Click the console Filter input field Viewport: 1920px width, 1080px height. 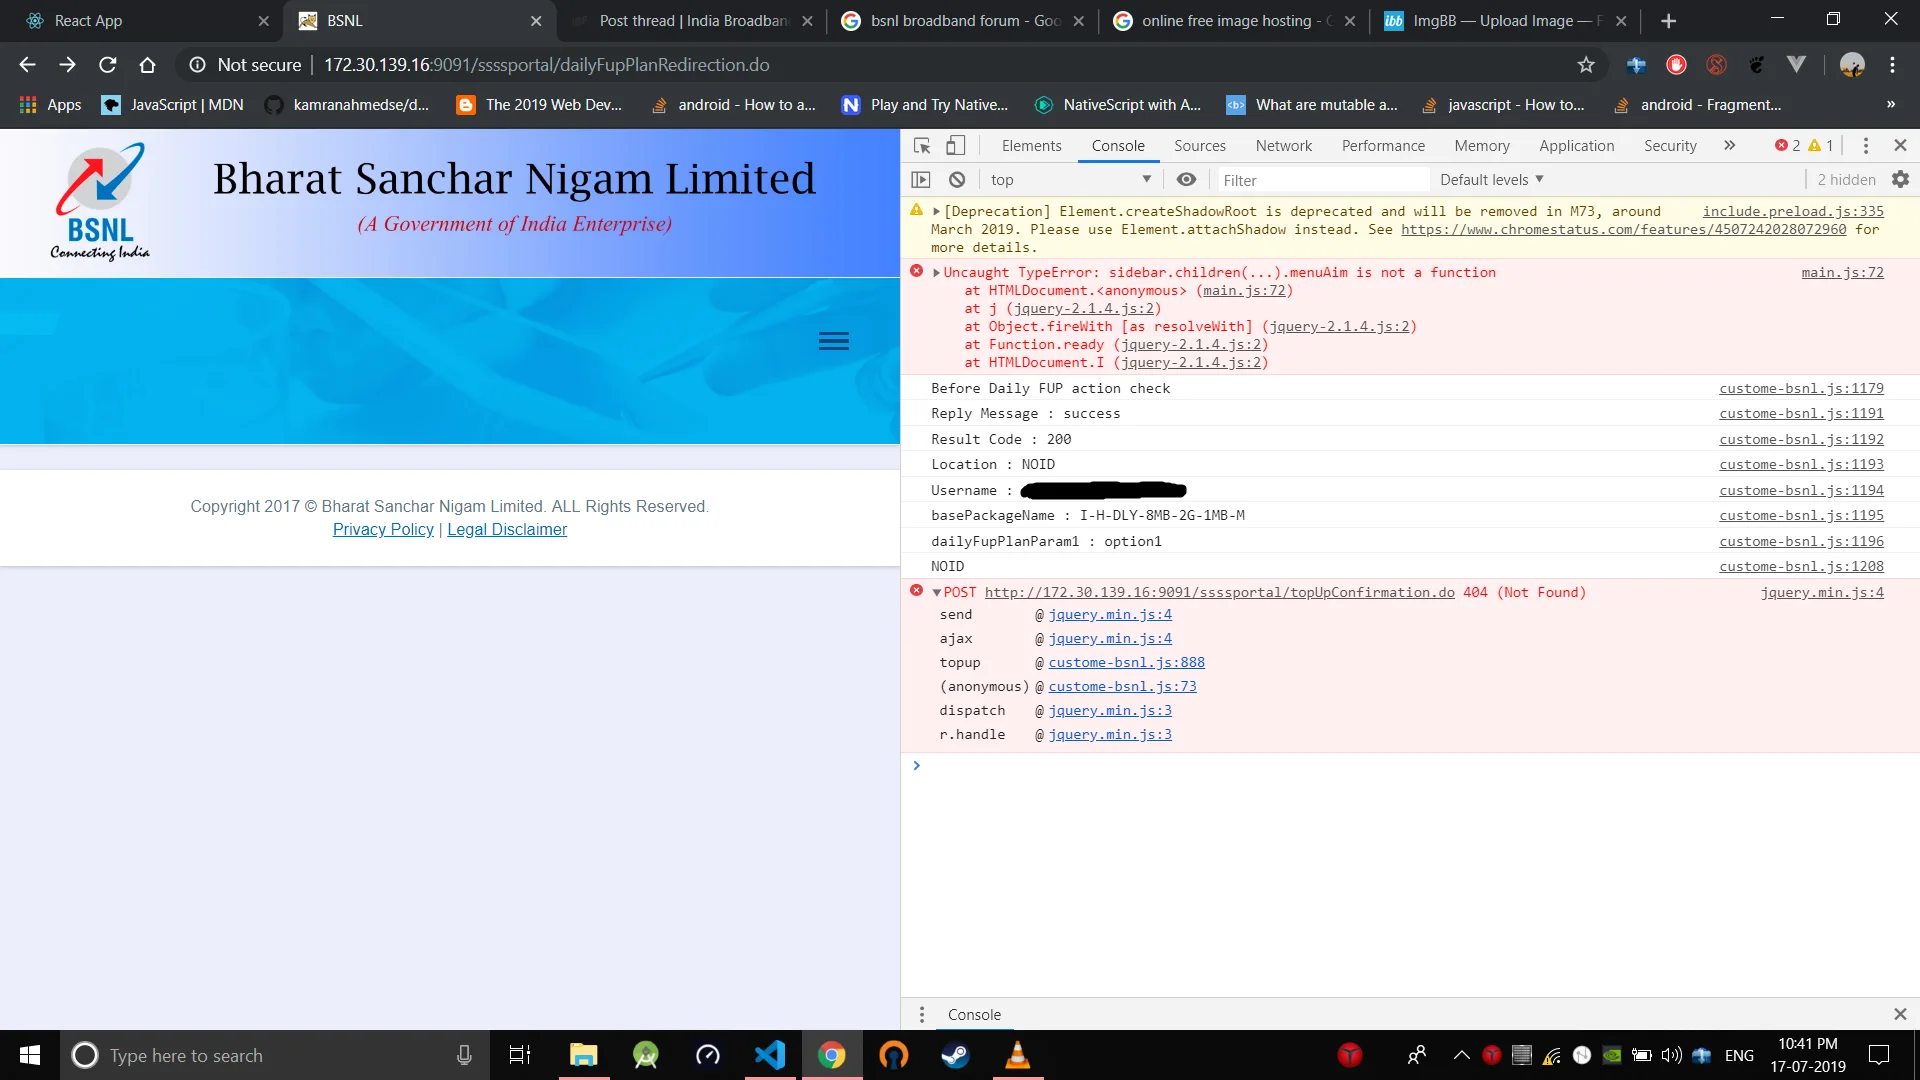(1320, 180)
